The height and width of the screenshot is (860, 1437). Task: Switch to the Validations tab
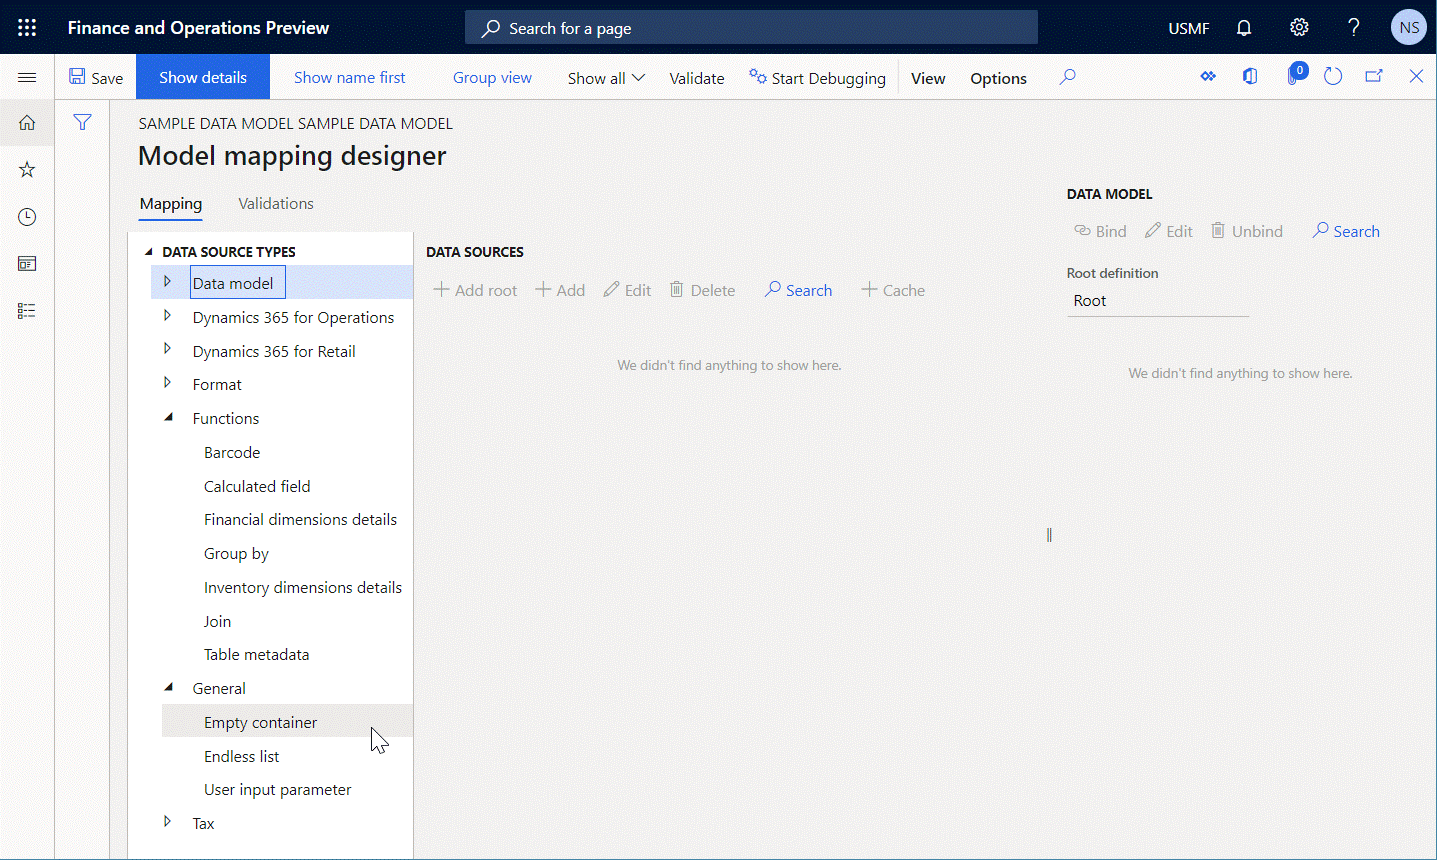point(275,203)
